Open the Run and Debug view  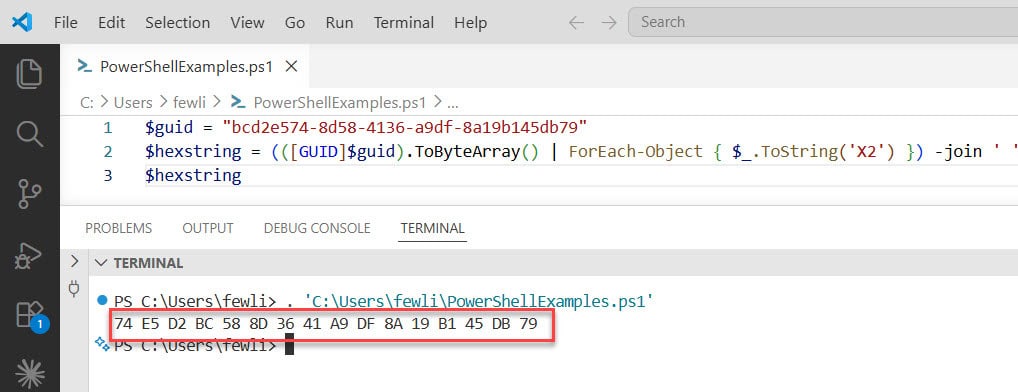(x=29, y=255)
